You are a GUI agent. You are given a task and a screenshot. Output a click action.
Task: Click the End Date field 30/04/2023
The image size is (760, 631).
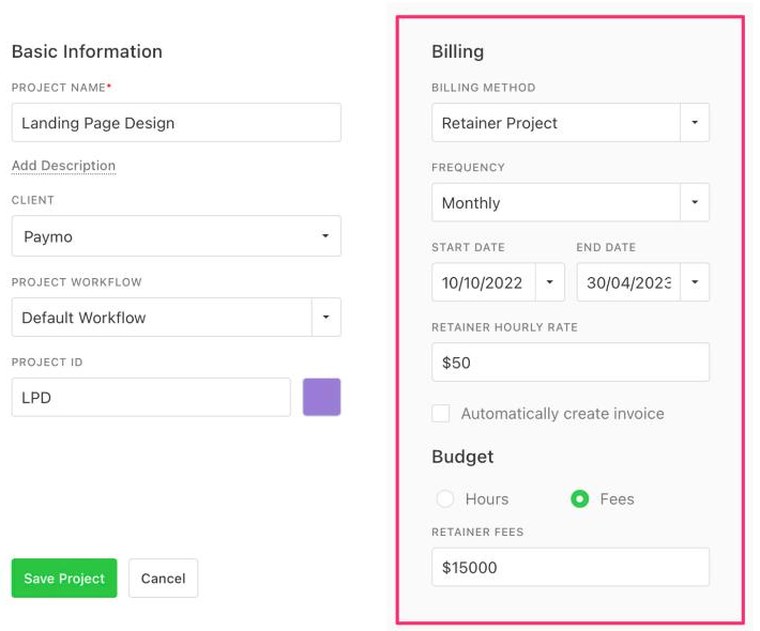tap(629, 282)
